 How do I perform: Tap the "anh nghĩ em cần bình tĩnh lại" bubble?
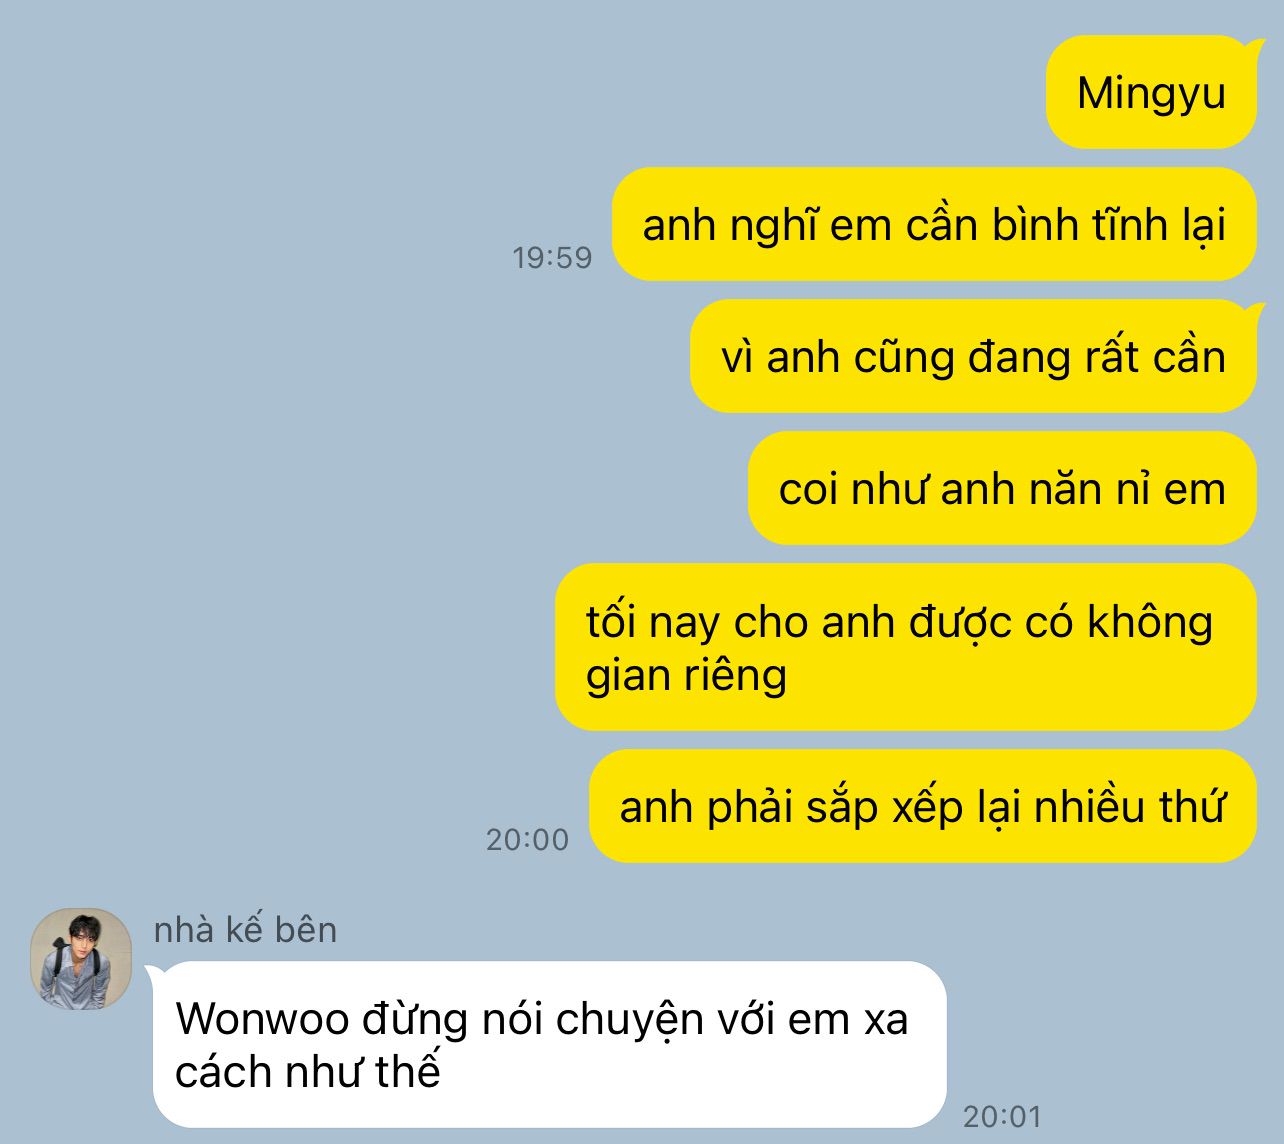(934, 225)
